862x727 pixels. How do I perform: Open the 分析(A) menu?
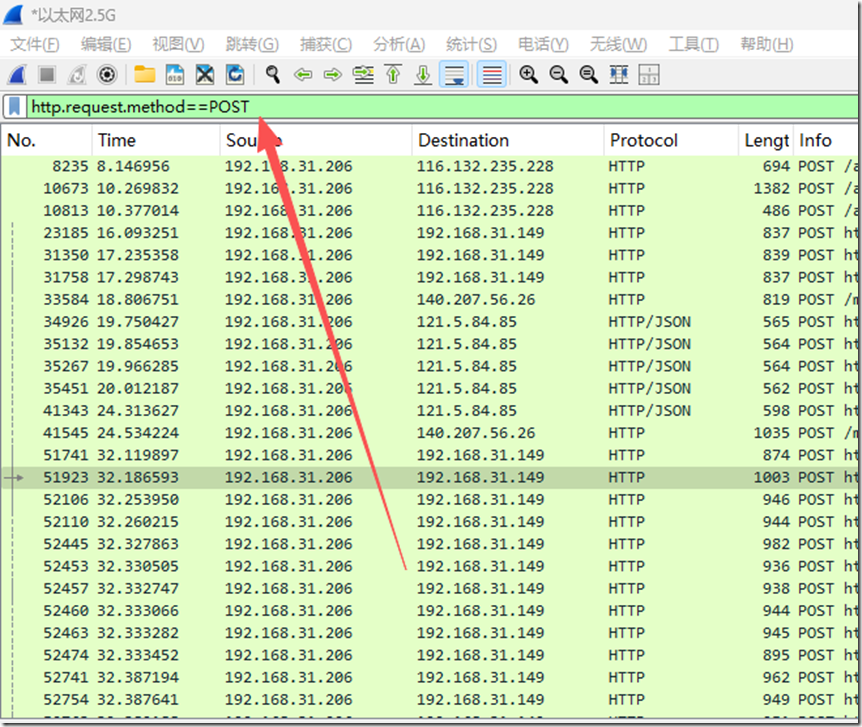[x=399, y=44]
